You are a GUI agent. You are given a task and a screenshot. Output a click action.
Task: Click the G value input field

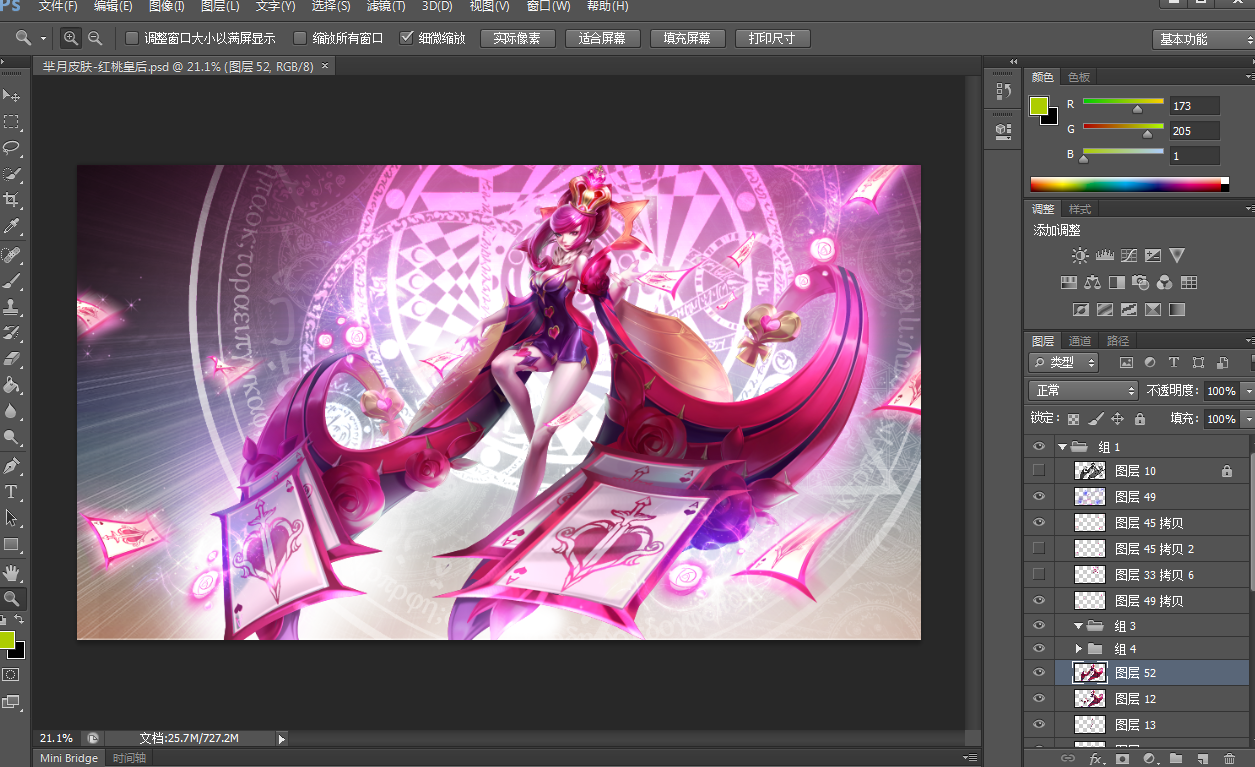1195,130
